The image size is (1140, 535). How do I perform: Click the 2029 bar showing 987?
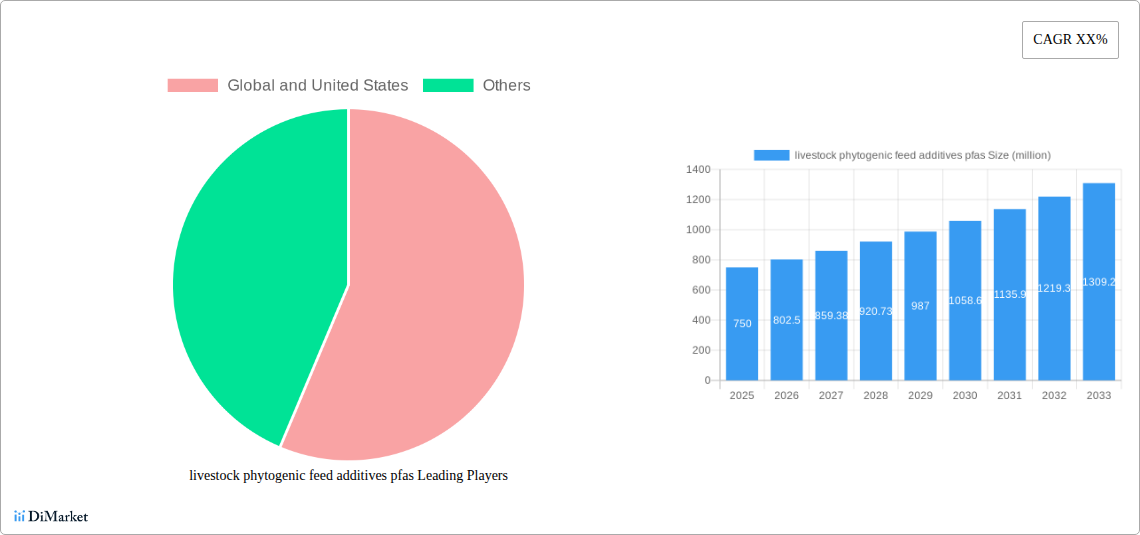pyautogui.click(x=920, y=306)
